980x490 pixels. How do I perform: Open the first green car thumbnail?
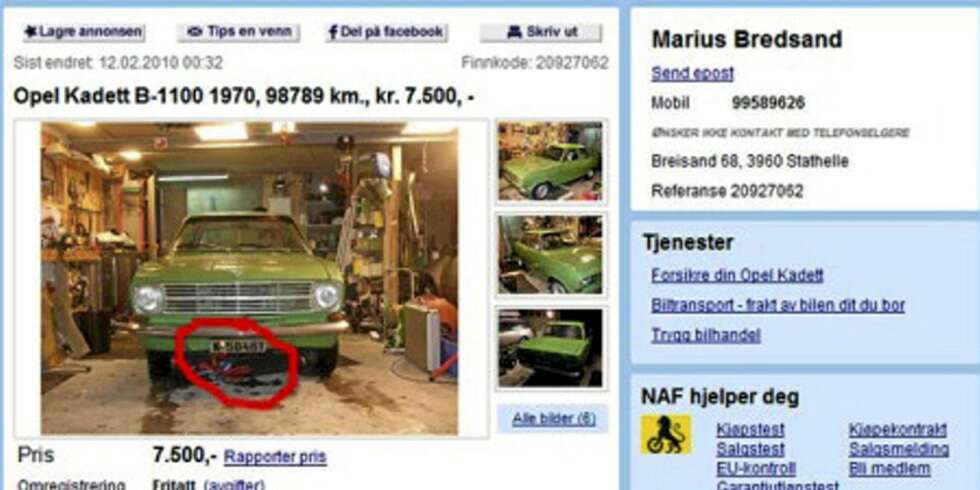point(550,161)
